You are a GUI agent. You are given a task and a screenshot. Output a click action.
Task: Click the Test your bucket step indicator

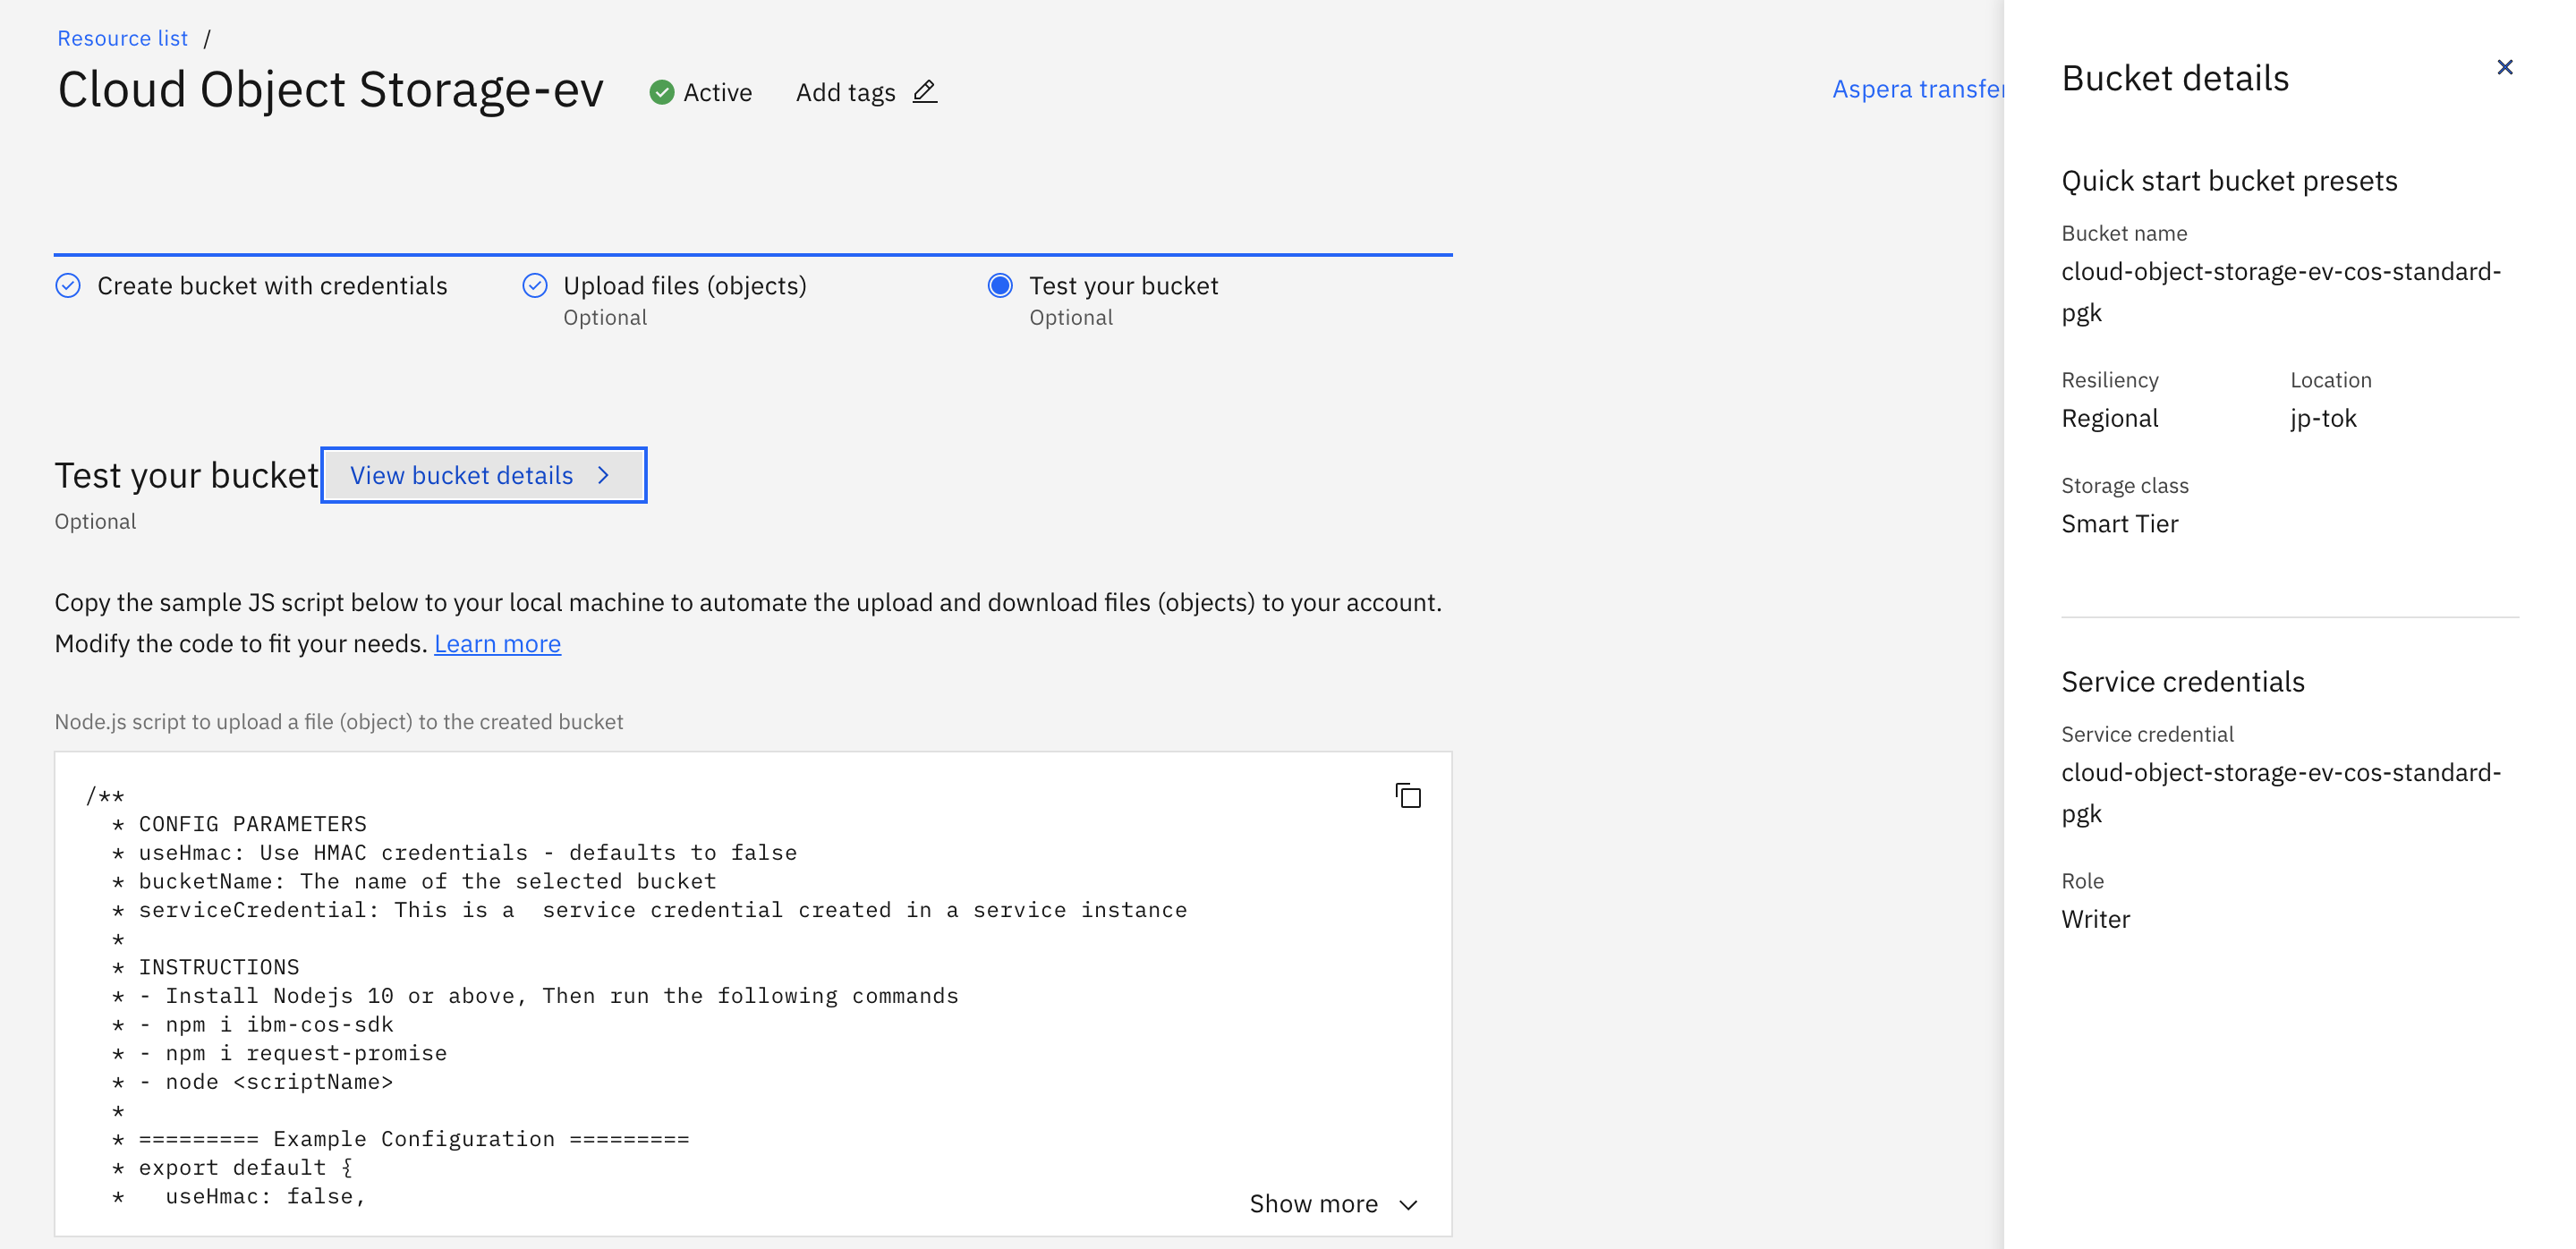point(1000,286)
